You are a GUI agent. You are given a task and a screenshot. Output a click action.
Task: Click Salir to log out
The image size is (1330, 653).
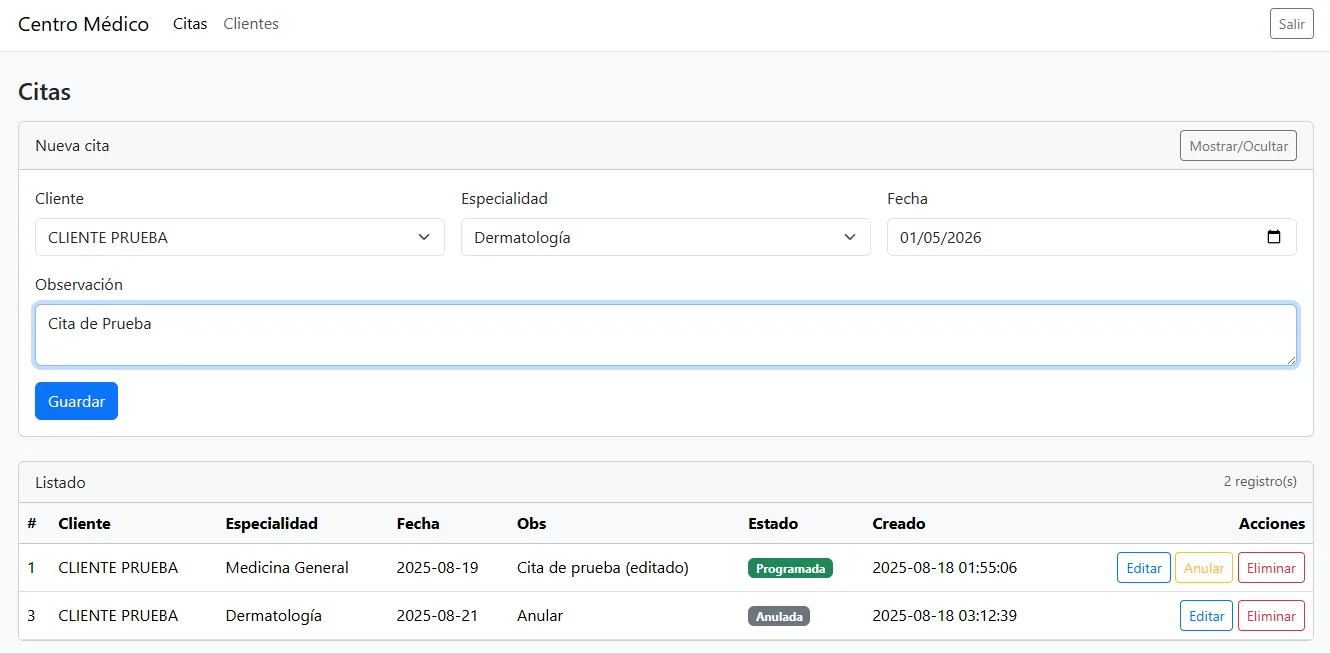pos(1291,23)
